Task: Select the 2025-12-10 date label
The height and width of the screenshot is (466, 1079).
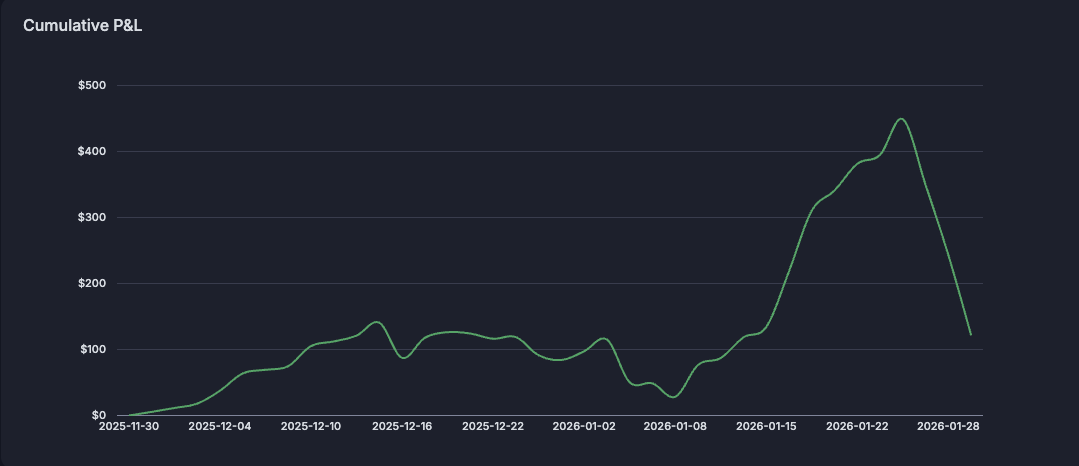Action: click(310, 426)
